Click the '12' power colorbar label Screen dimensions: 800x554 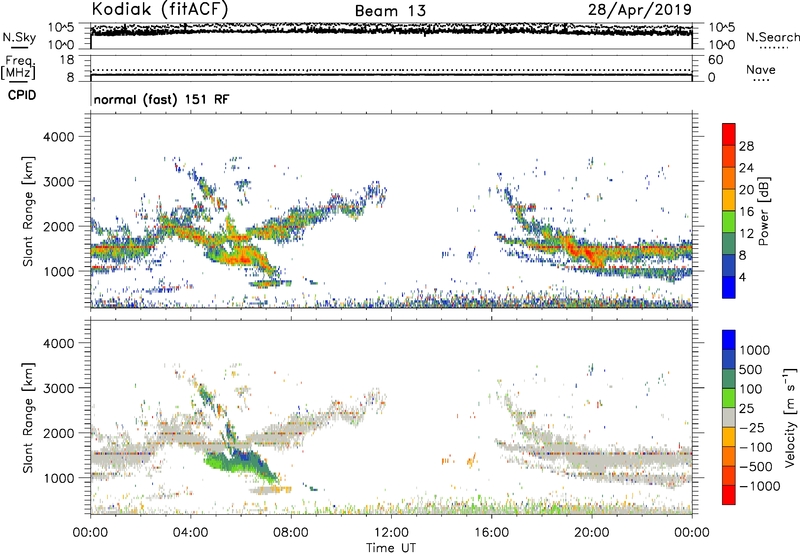(x=746, y=234)
